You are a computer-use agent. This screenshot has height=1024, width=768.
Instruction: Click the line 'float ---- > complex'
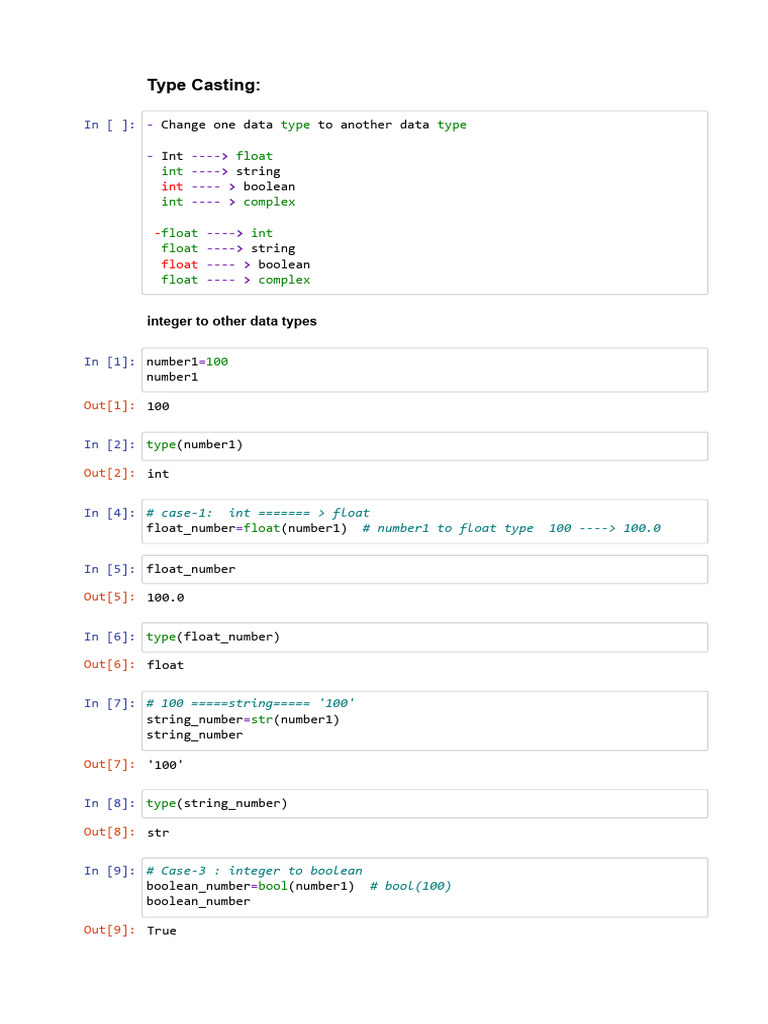pos(236,280)
